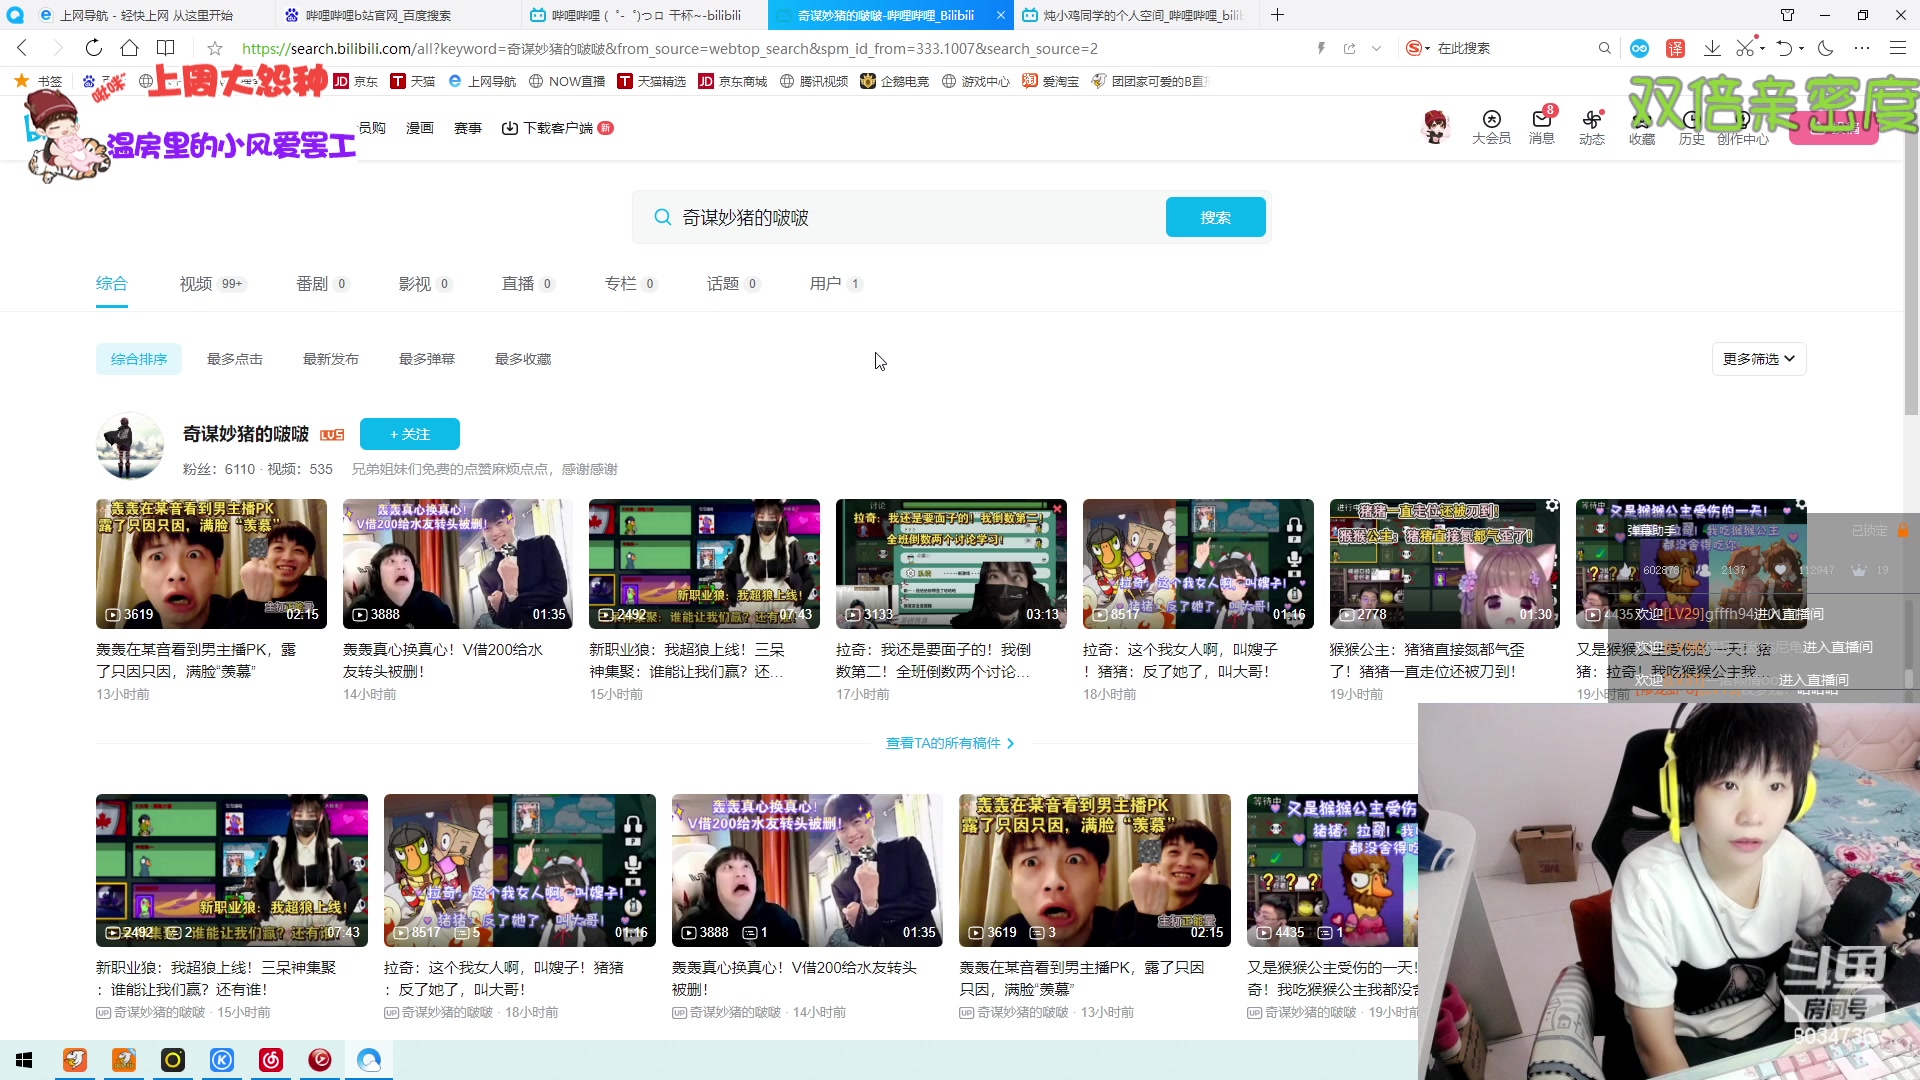The height and width of the screenshot is (1080, 1920).
Task: Open the 京东 bookmark
Action: click(356, 81)
